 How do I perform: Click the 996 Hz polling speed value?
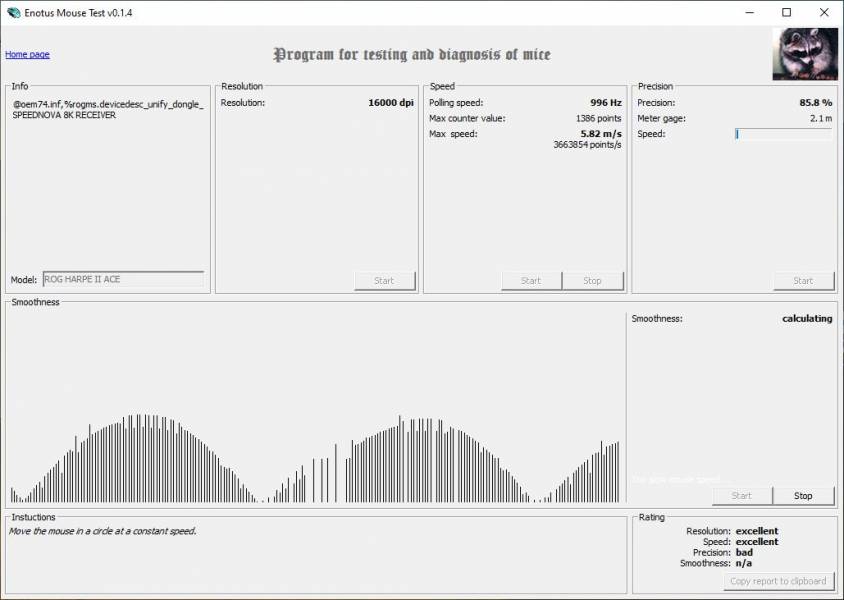(x=605, y=103)
